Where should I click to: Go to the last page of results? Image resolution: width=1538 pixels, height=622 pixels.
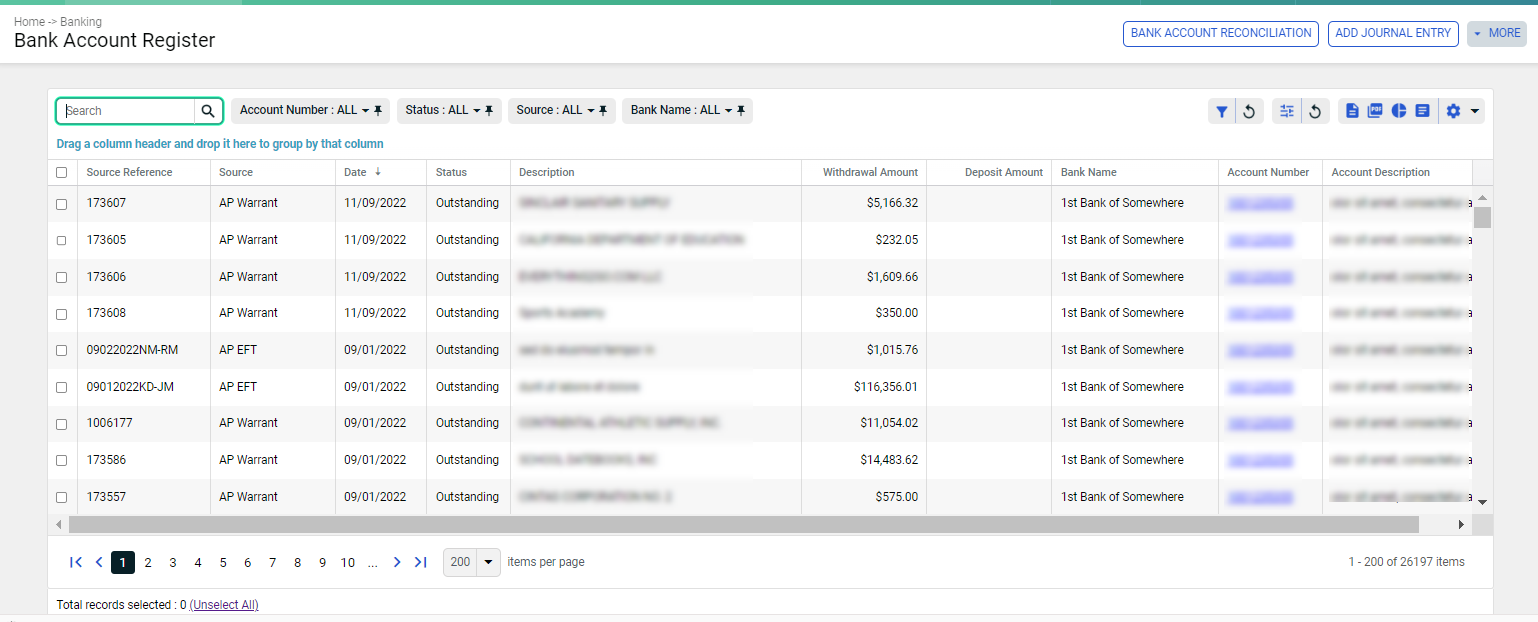pos(421,562)
